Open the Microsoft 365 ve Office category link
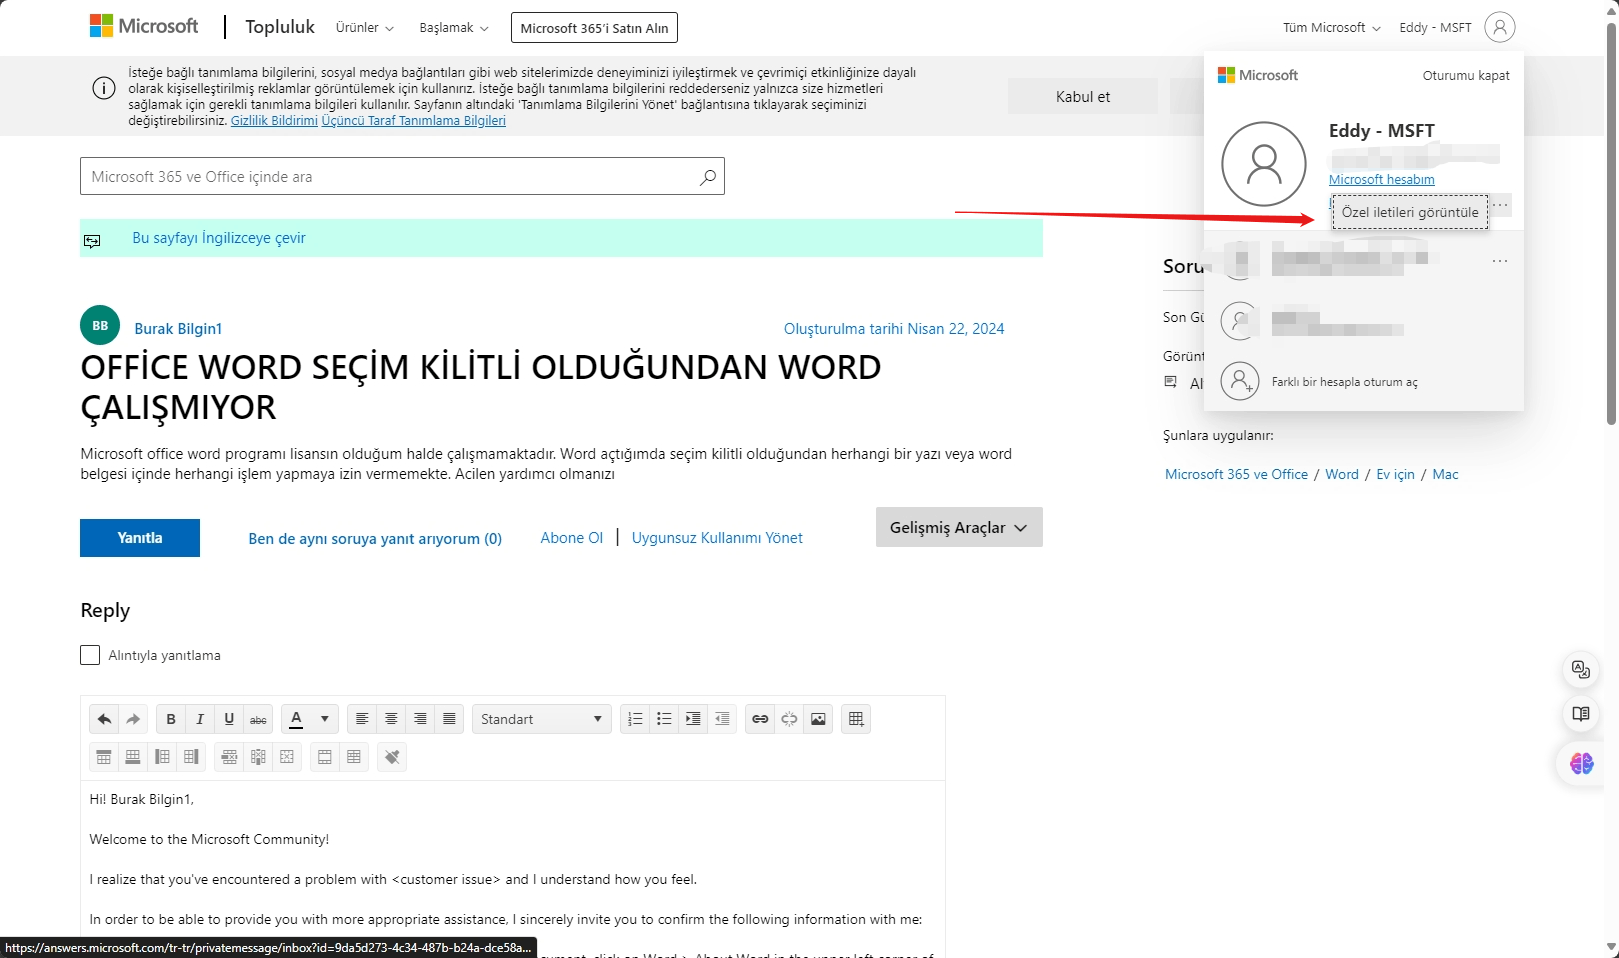This screenshot has width=1619, height=958. 1236,474
